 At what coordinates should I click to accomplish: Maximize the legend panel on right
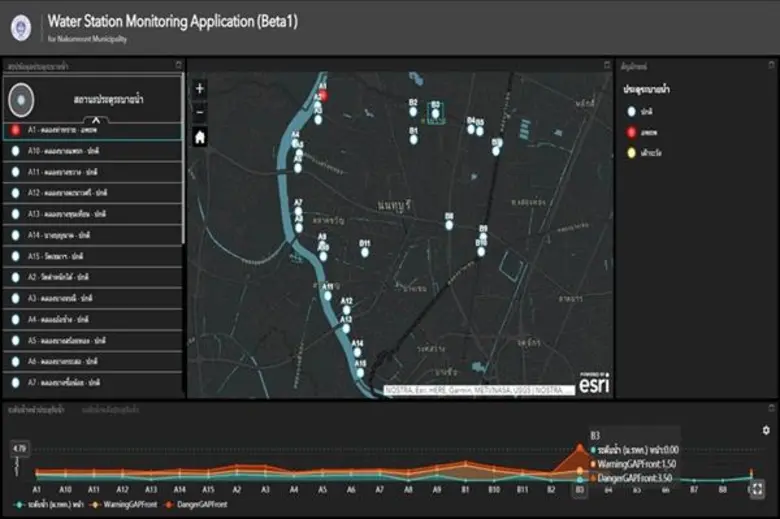pyautogui.click(x=772, y=65)
